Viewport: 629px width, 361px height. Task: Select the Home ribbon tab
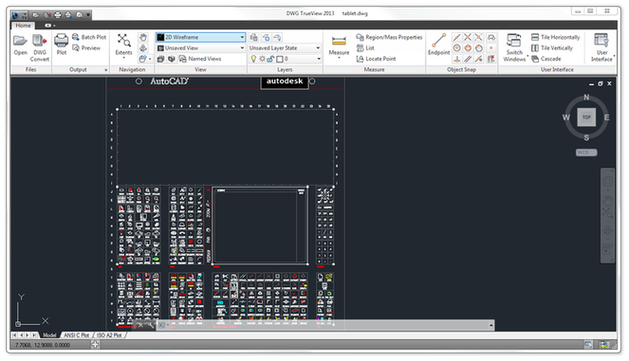click(x=23, y=25)
